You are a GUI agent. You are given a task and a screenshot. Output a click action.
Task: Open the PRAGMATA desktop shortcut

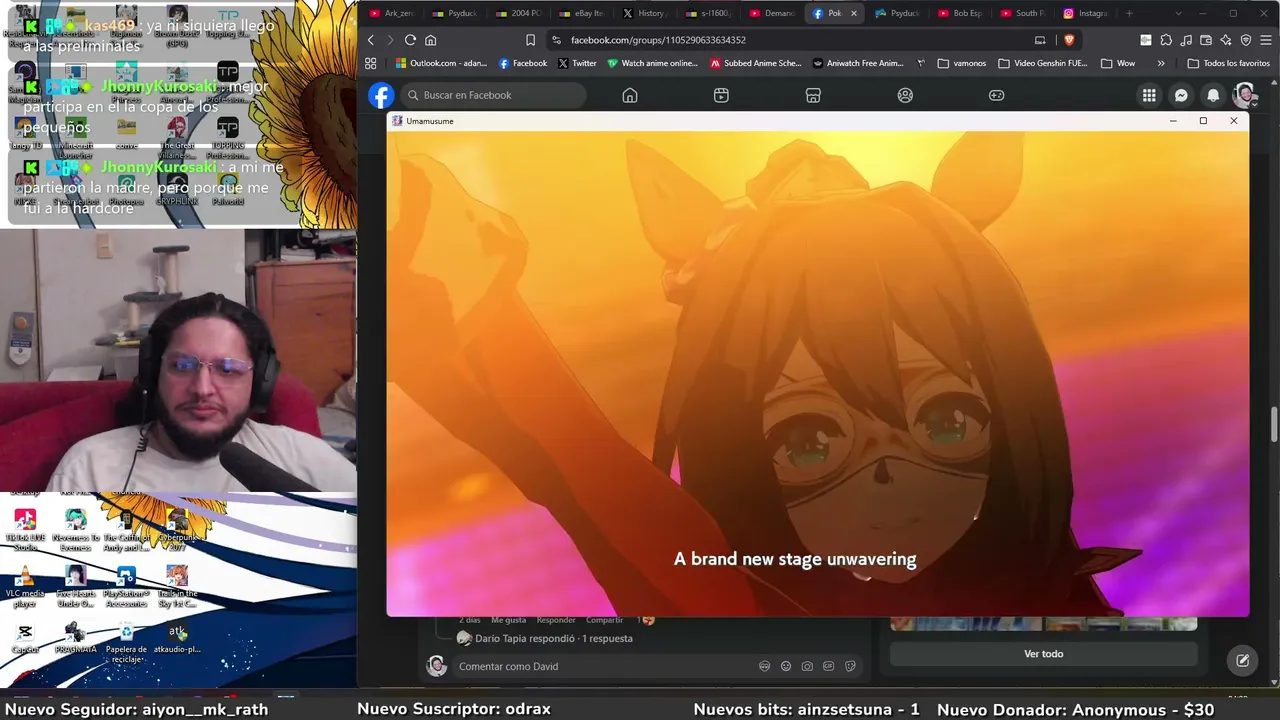point(75,639)
